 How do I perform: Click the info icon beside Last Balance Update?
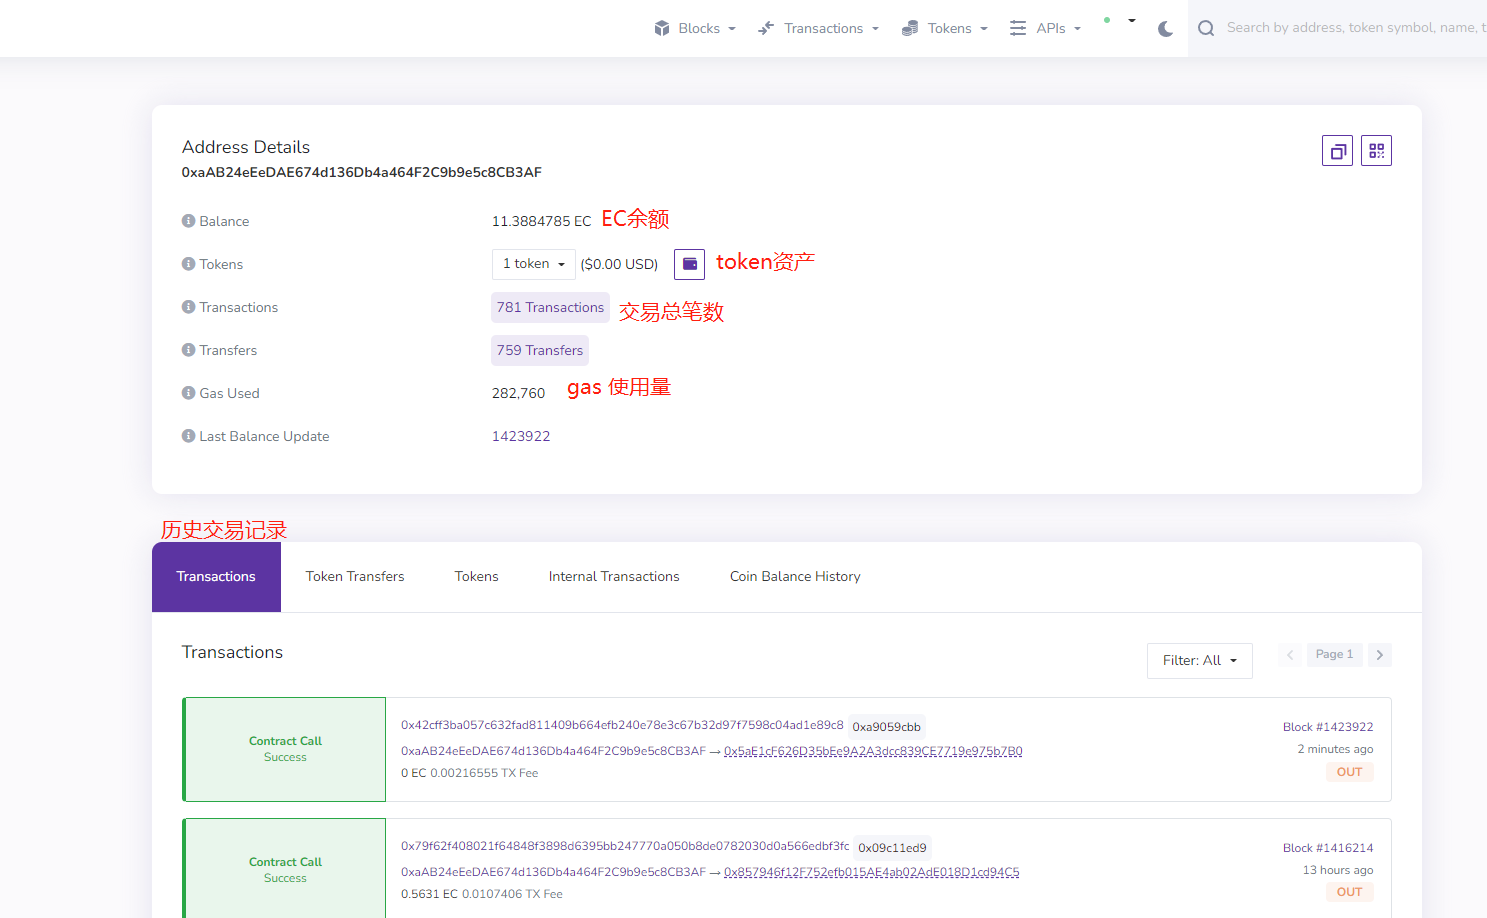pos(188,436)
